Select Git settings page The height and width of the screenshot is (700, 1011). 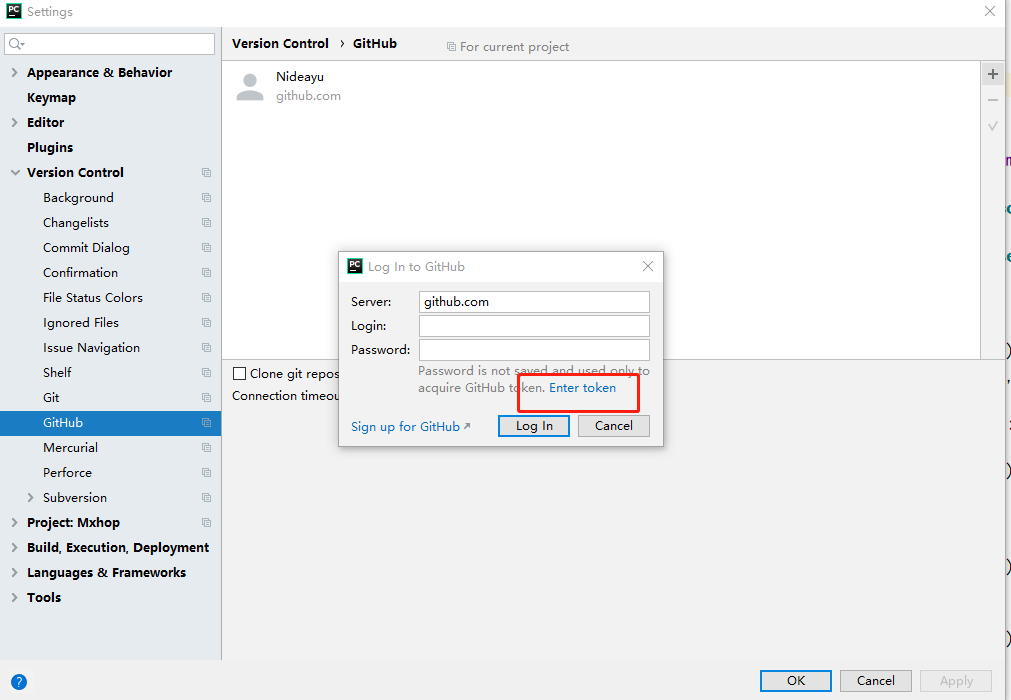[51, 398]
